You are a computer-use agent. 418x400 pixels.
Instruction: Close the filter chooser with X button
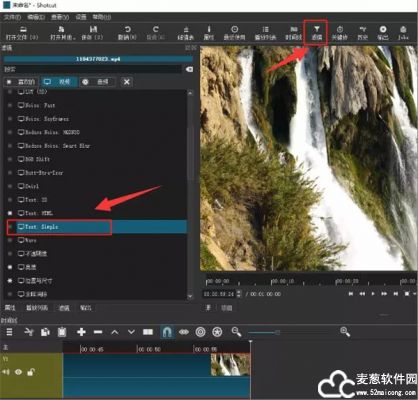pos(127,82)
